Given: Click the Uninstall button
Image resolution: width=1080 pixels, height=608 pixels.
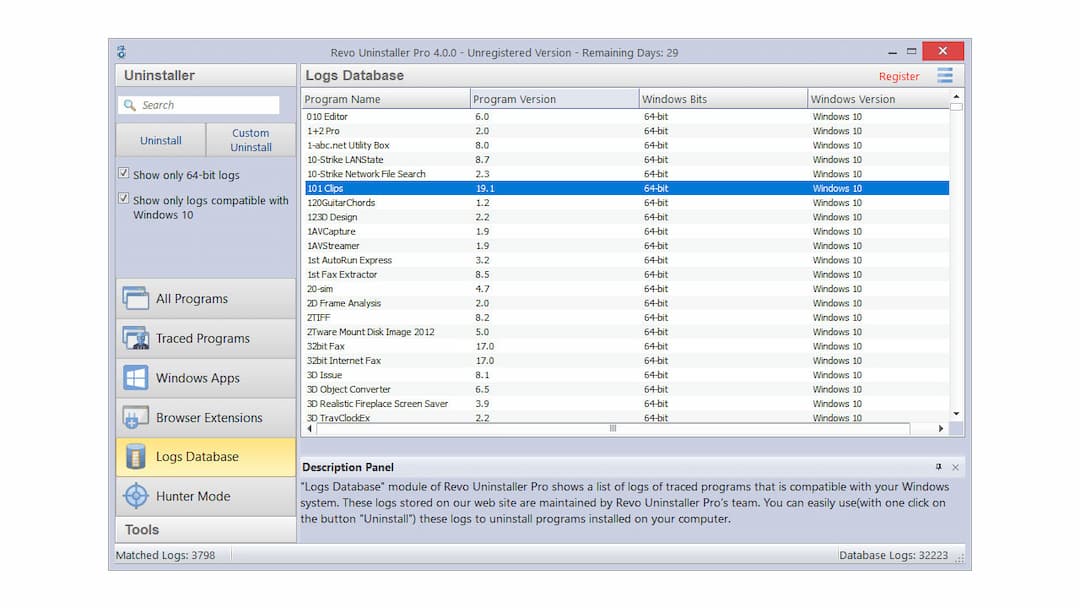Looking at the screenshot, I should 160,141.
